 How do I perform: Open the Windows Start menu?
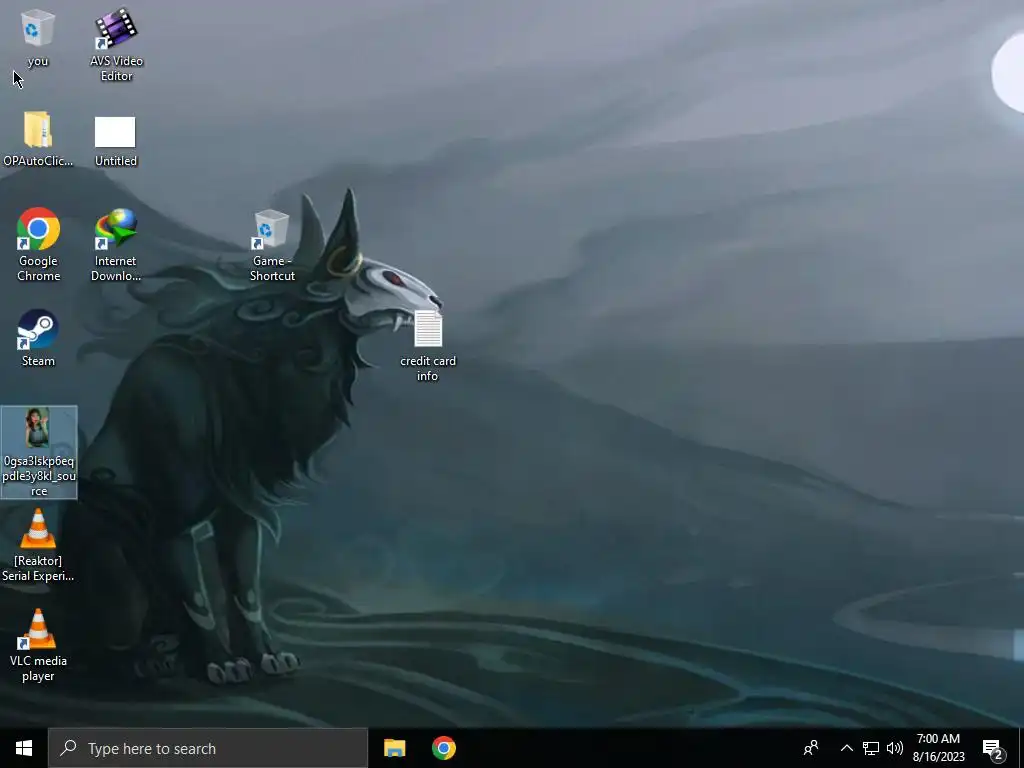click(24, 748)
